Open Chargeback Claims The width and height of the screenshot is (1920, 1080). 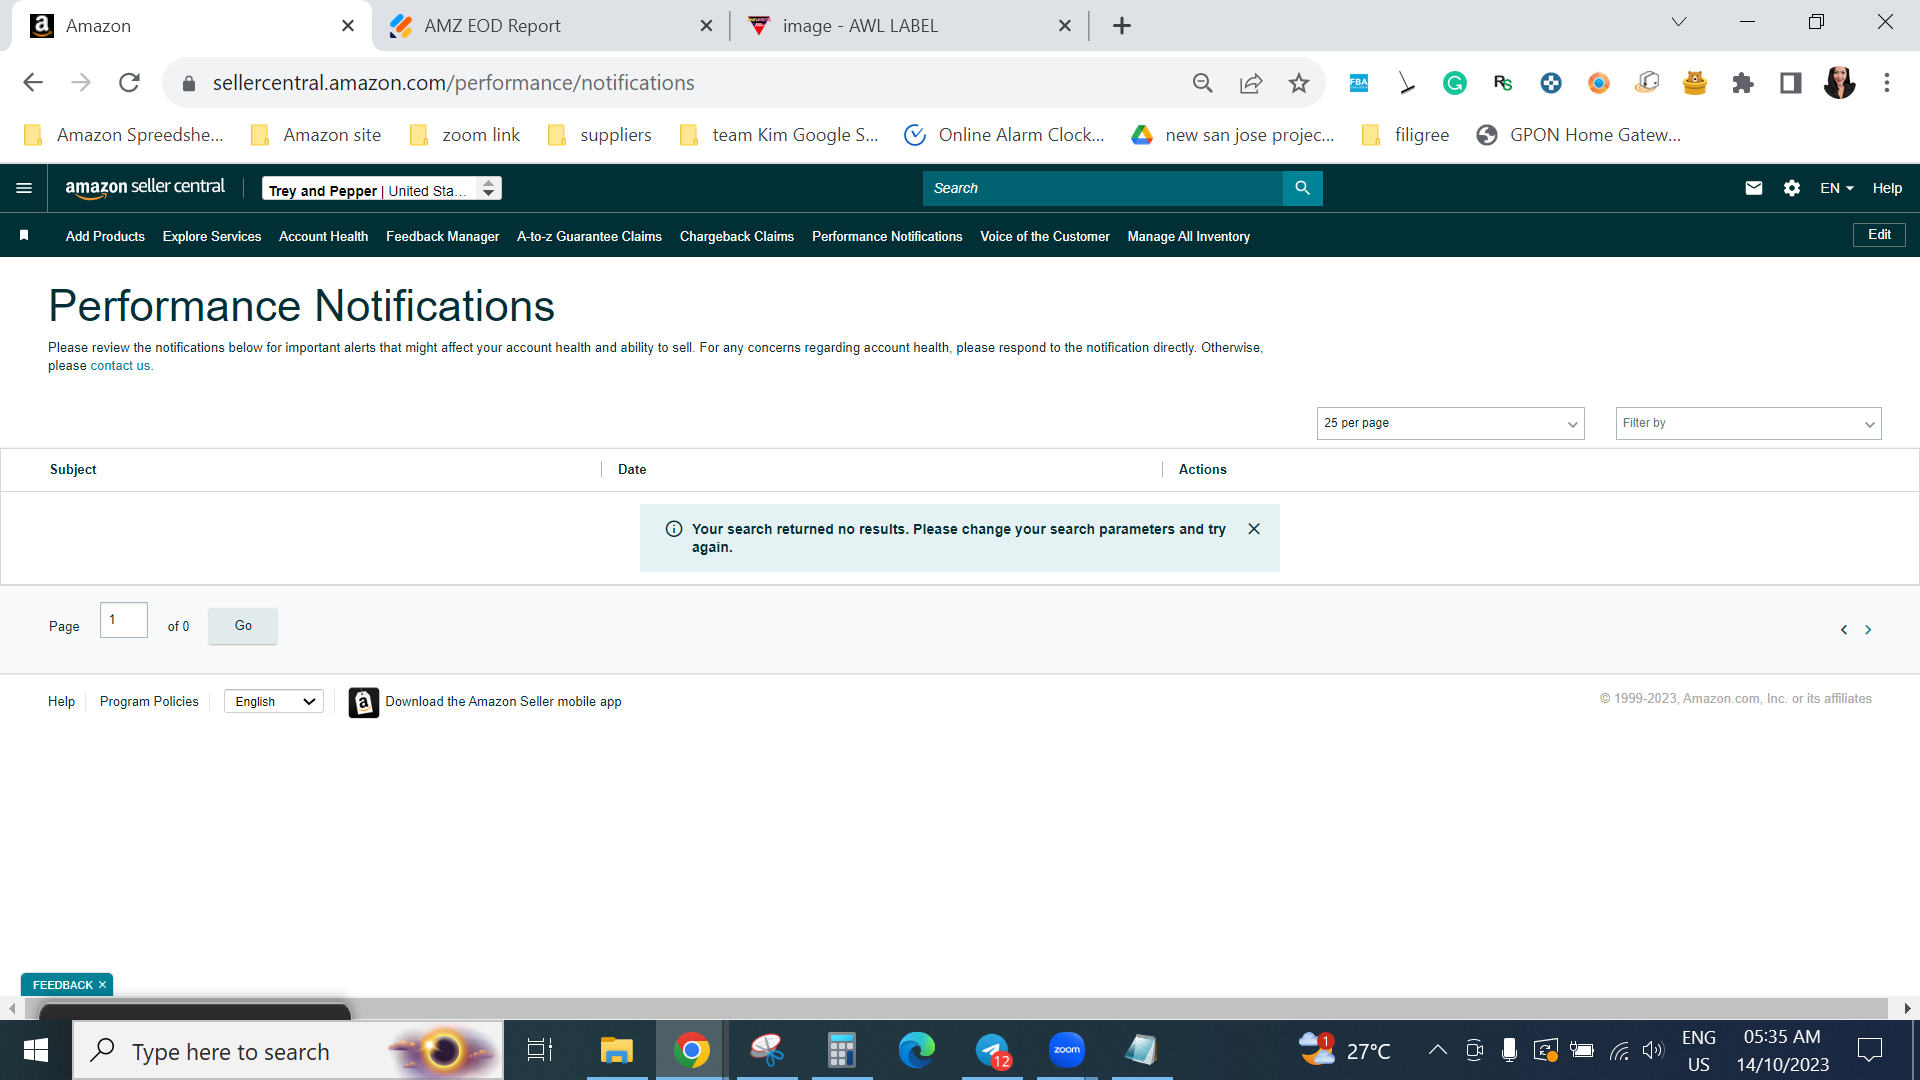[x=737, y=237]
